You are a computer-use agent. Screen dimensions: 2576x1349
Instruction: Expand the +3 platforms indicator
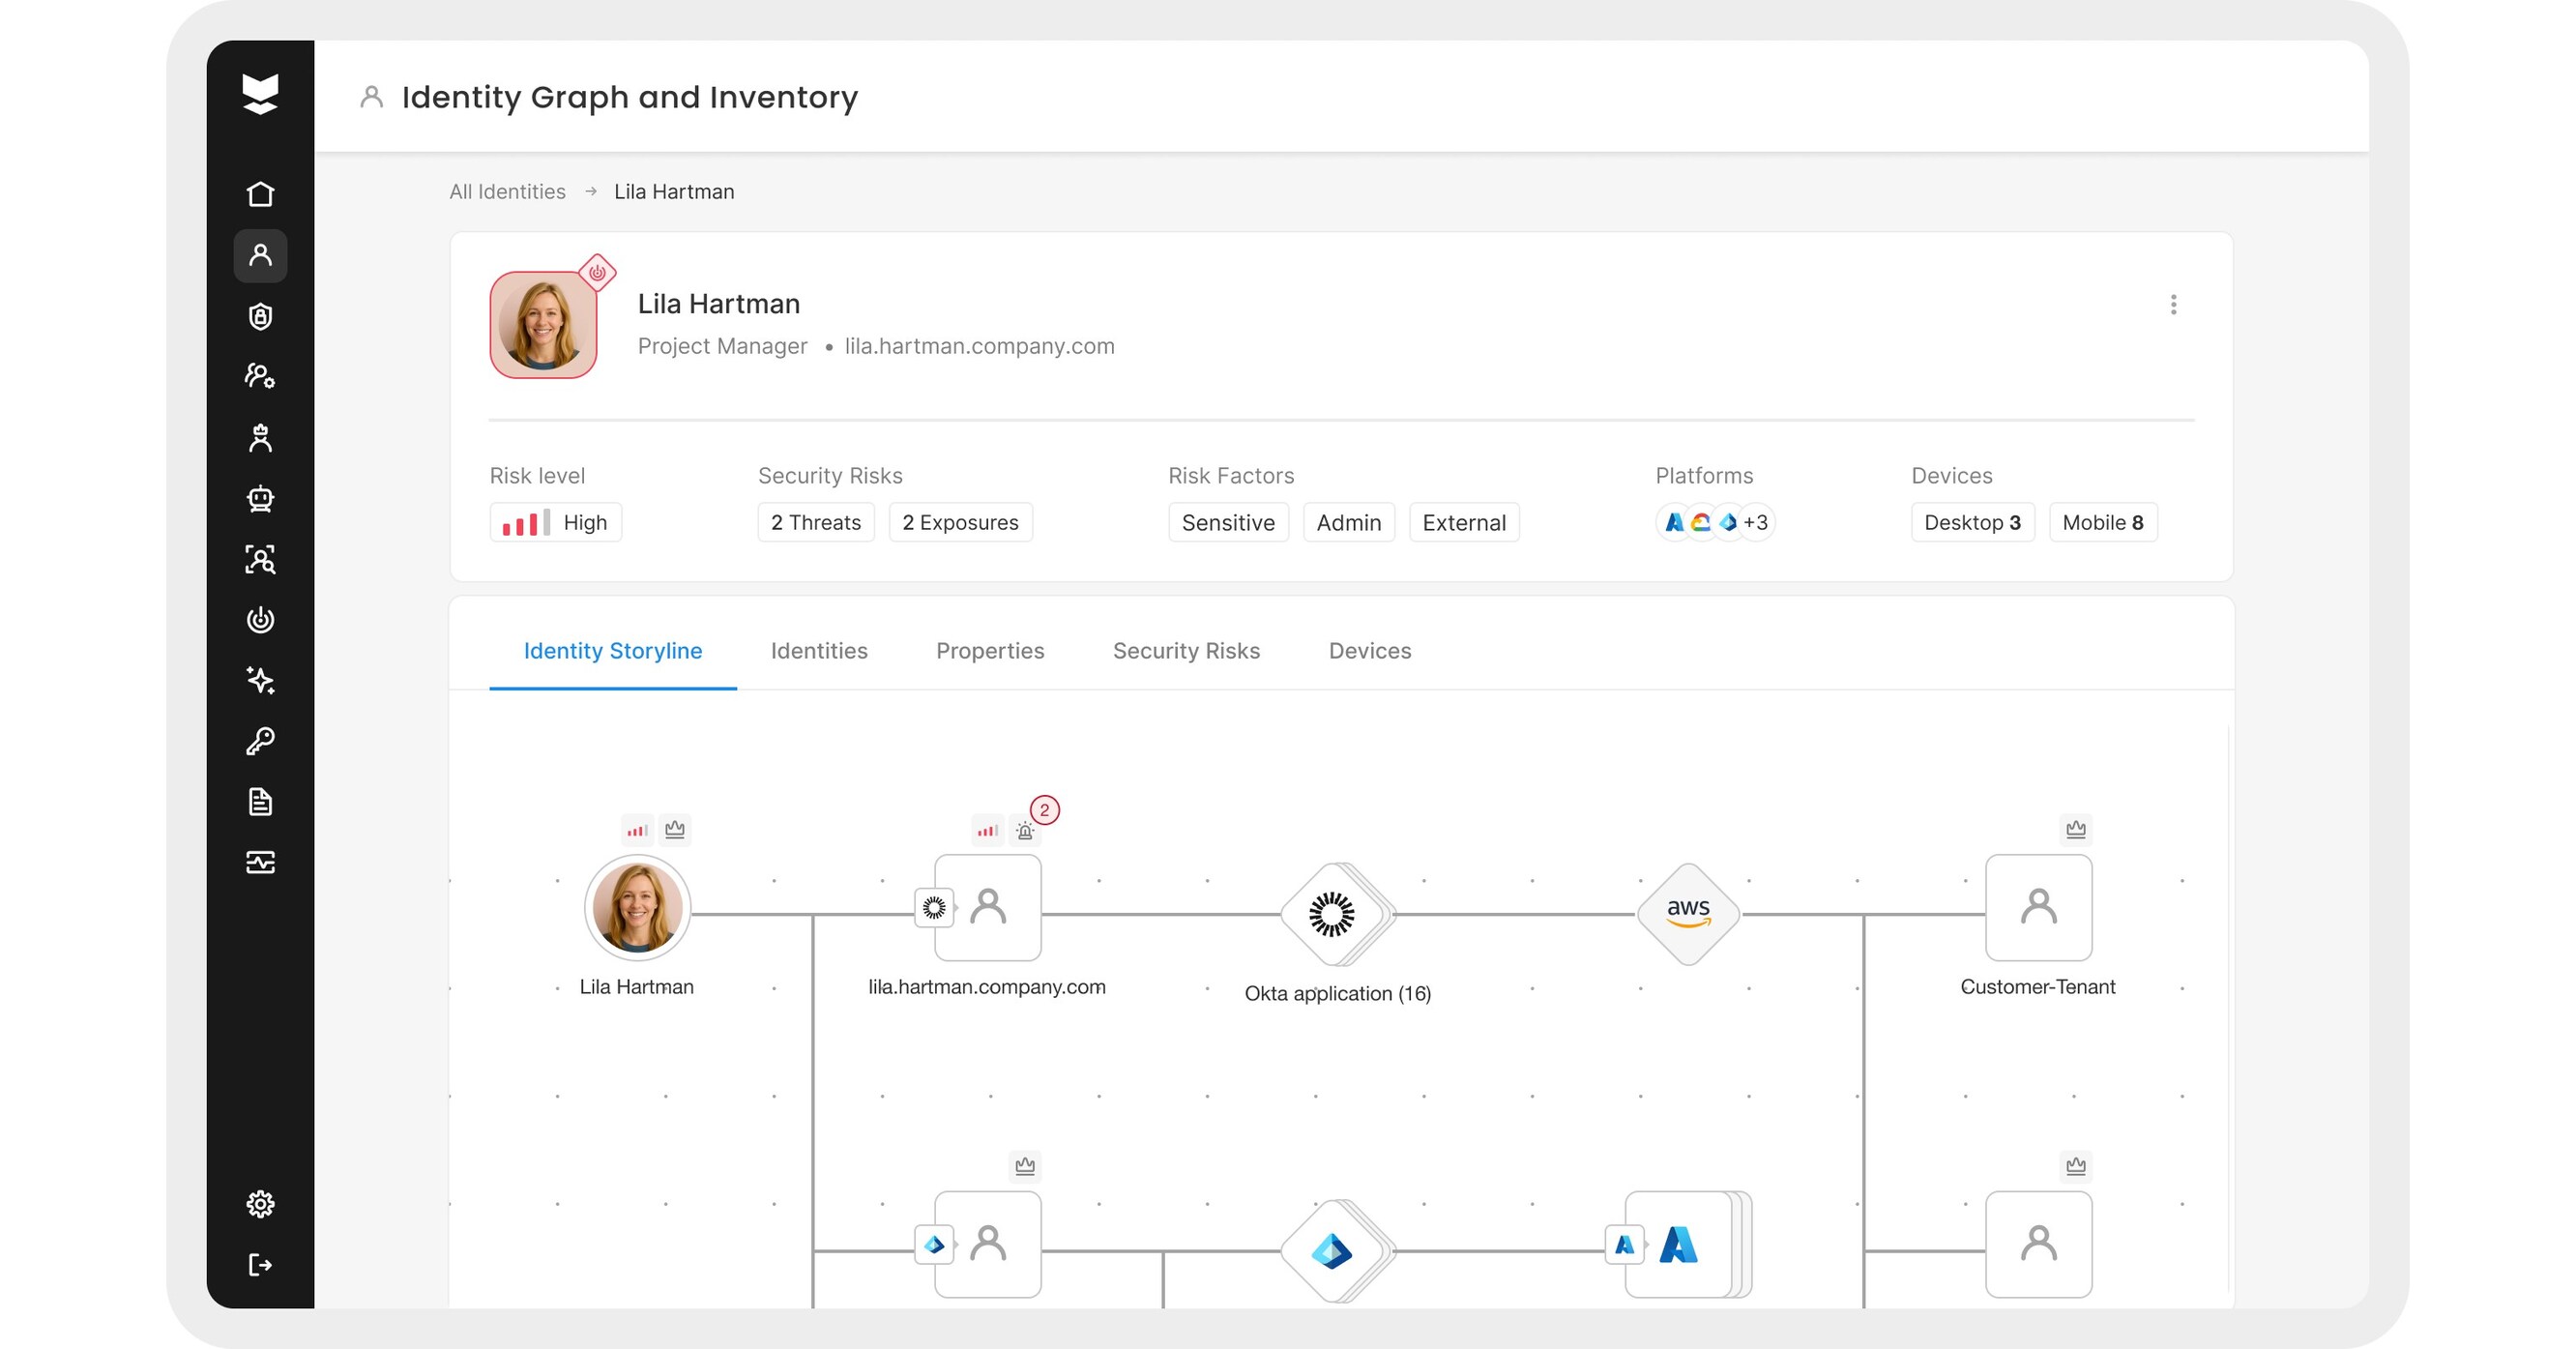click(x=1755, y=523)
